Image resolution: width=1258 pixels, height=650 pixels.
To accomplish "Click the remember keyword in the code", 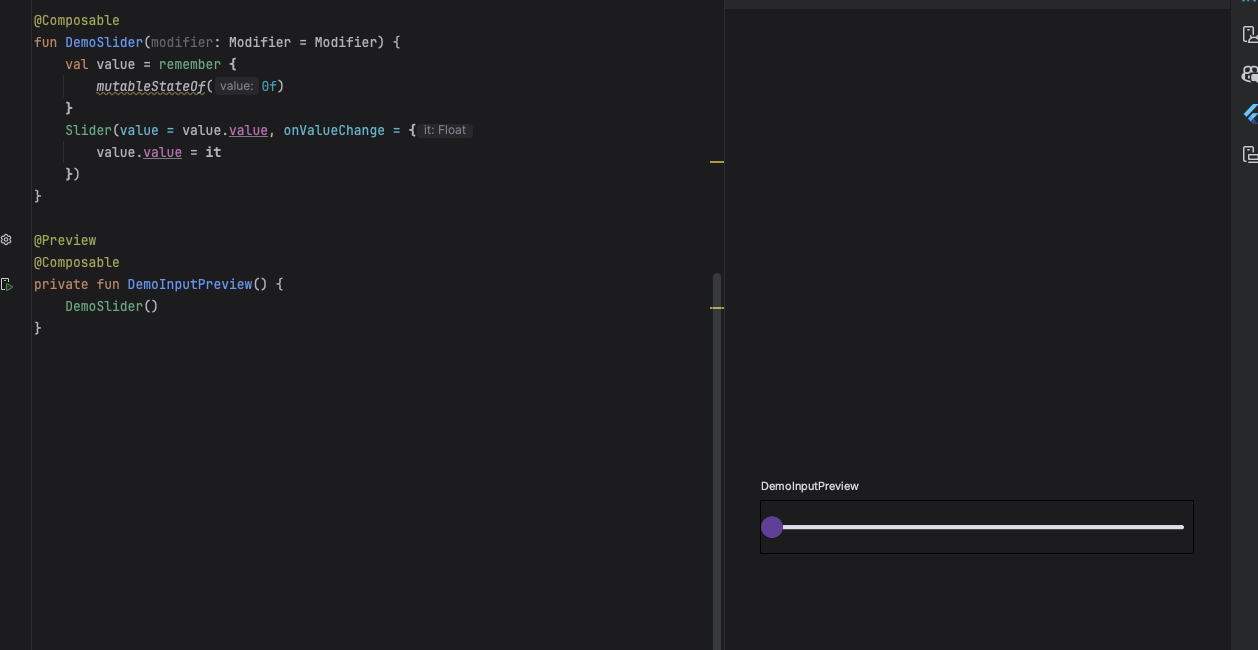I will point(189,64).
